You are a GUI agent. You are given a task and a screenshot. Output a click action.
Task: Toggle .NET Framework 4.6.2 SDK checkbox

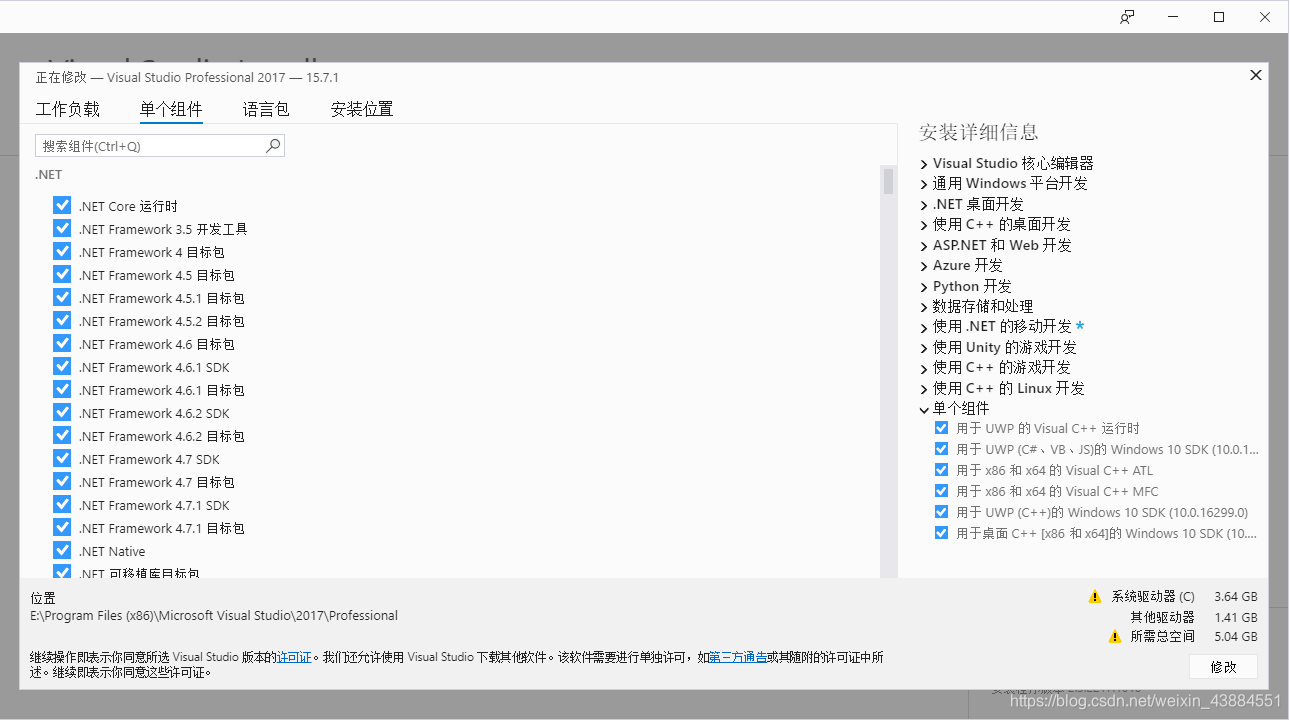click(x=62, y=413)
